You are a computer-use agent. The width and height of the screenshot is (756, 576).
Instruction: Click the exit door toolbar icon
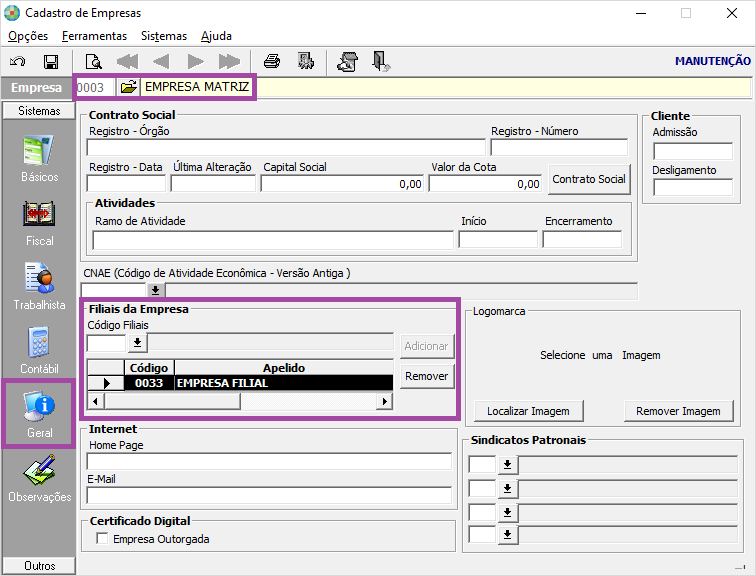pos(381,62)
